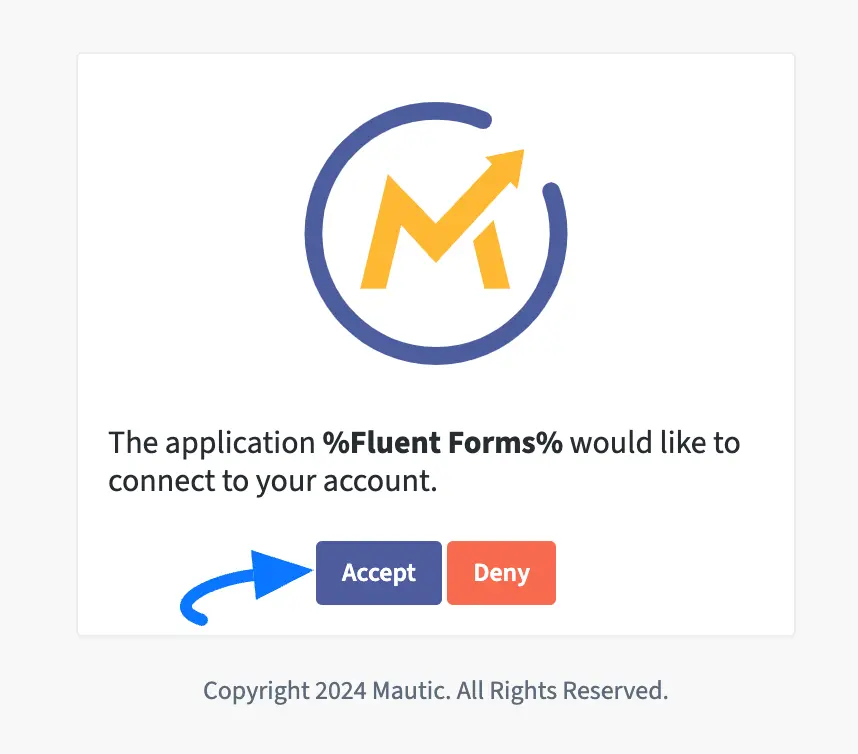Click the "Copyright 2024" footer text
The height and width of the screenshot is (754, 858).
pos(271,690)
